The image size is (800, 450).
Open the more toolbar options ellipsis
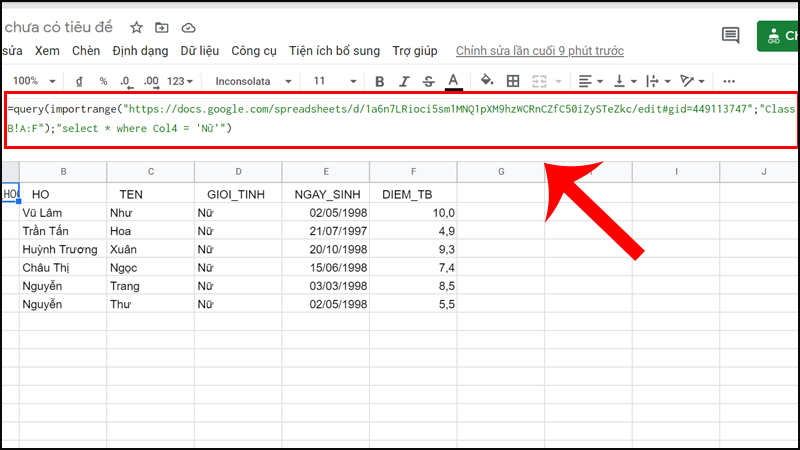[729, 81]
